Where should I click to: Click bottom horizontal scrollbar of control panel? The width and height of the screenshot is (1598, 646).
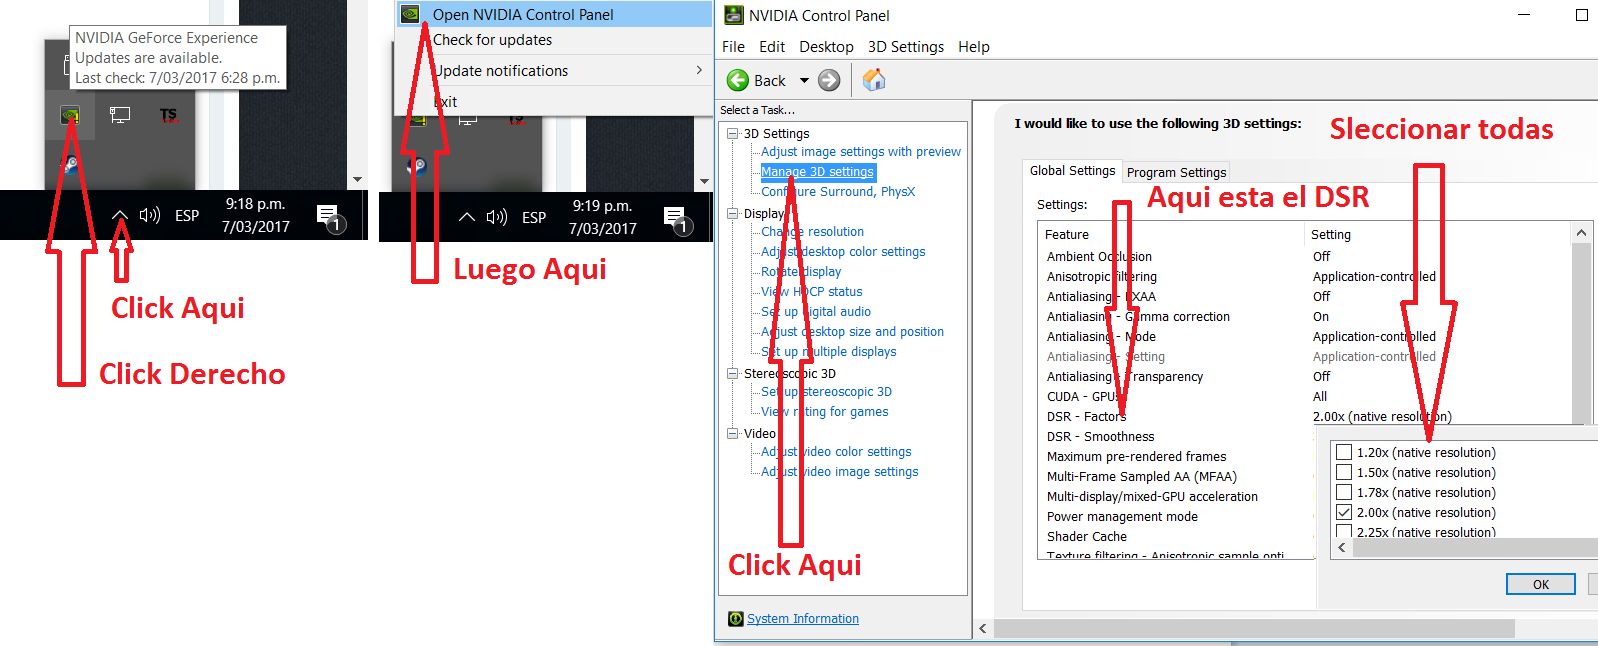coord(1254,628)
